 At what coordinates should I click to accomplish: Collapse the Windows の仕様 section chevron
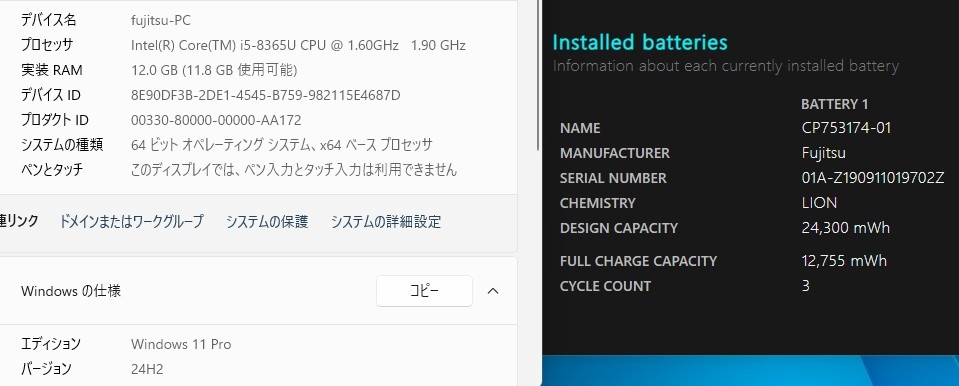tap(493, 291)
